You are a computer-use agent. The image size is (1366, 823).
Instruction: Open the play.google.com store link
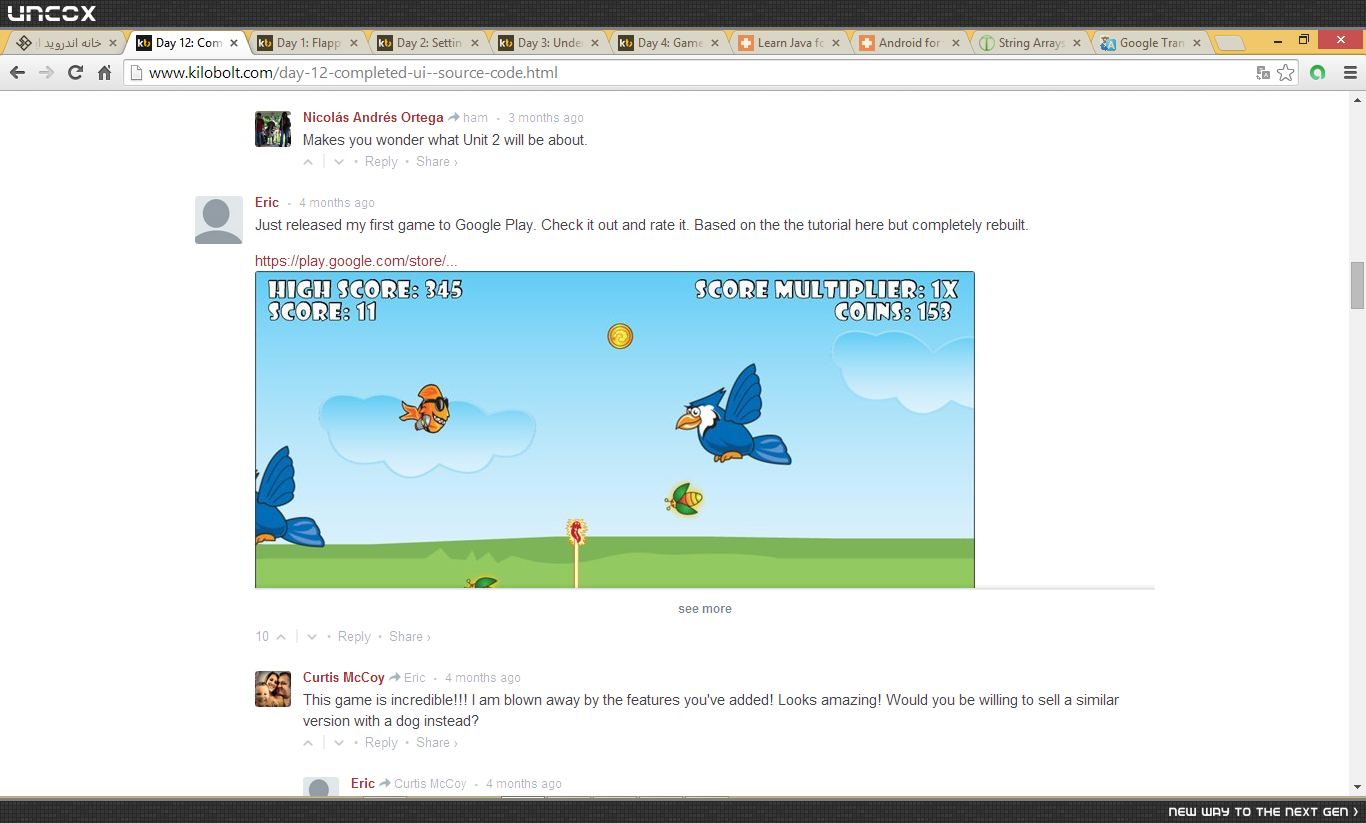click(356, 261)
